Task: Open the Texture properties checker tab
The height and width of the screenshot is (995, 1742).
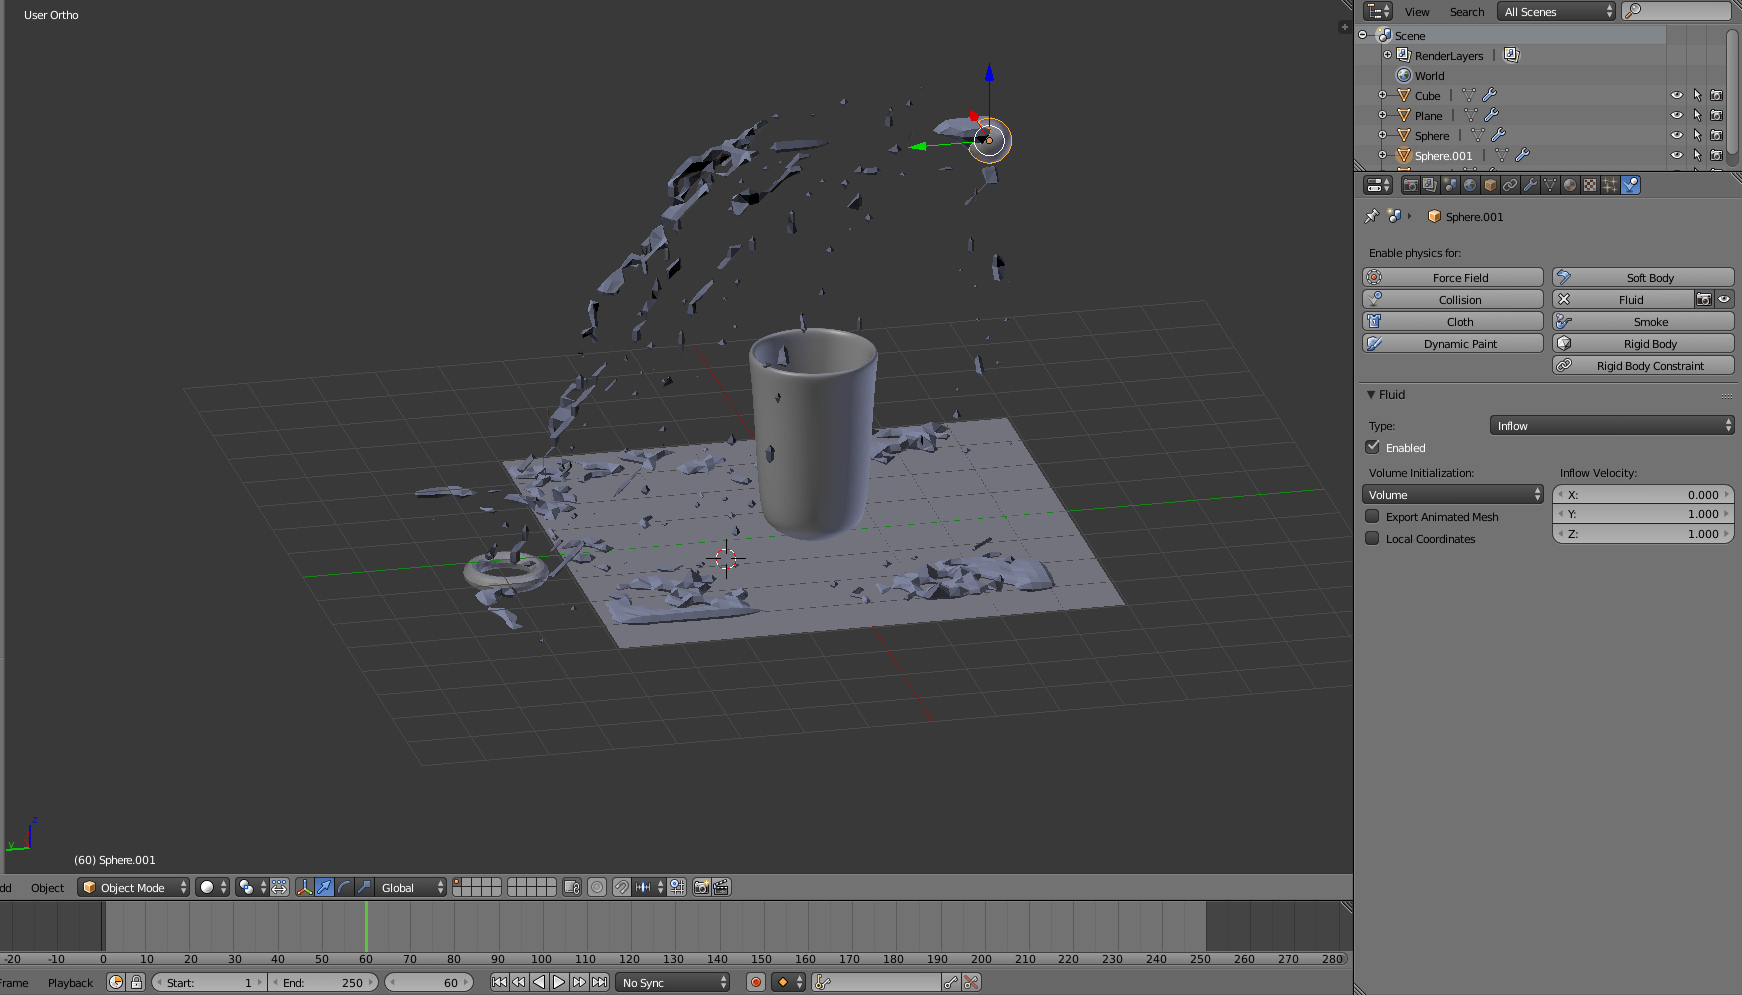Action: point(1590,185)
